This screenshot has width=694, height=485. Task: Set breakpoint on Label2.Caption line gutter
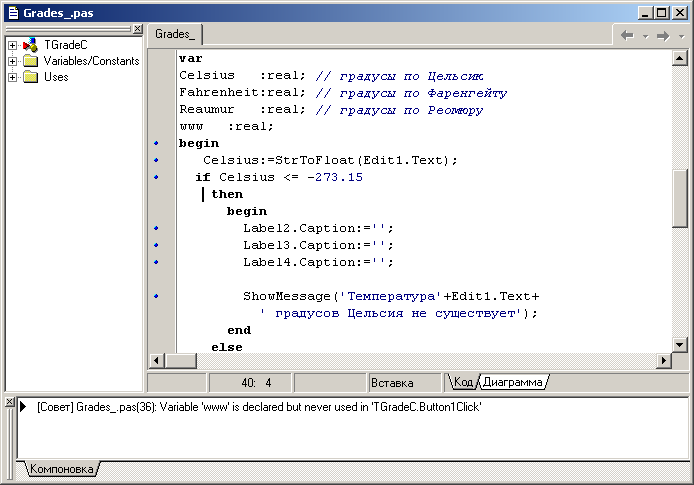pos(156,229)
